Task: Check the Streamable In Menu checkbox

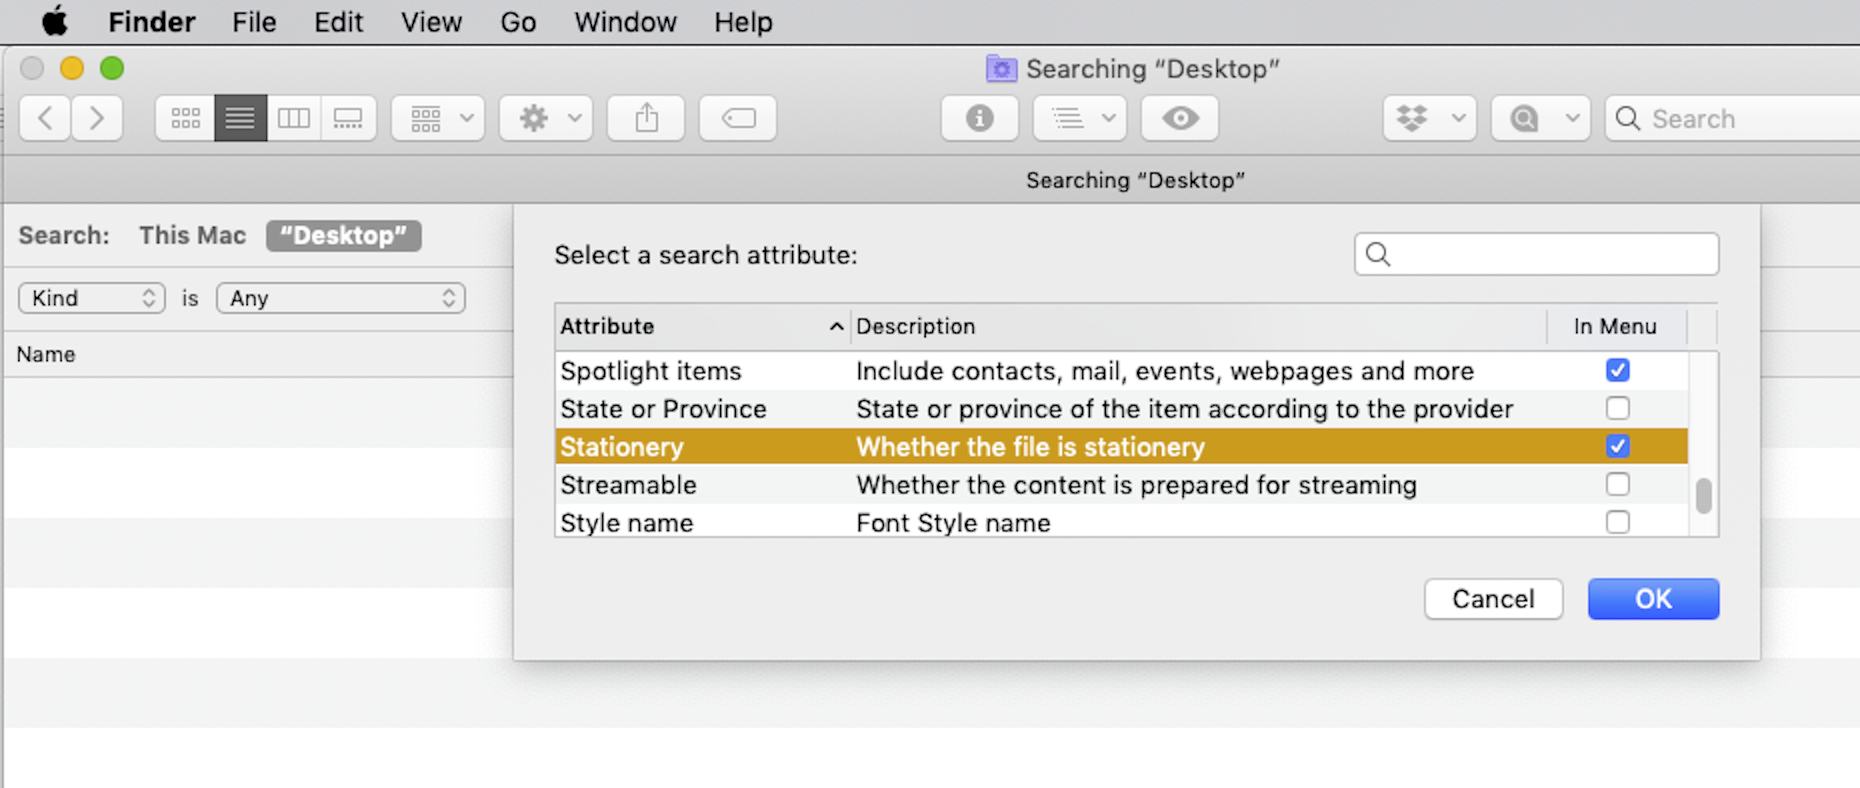Action: click(1617, 485)
